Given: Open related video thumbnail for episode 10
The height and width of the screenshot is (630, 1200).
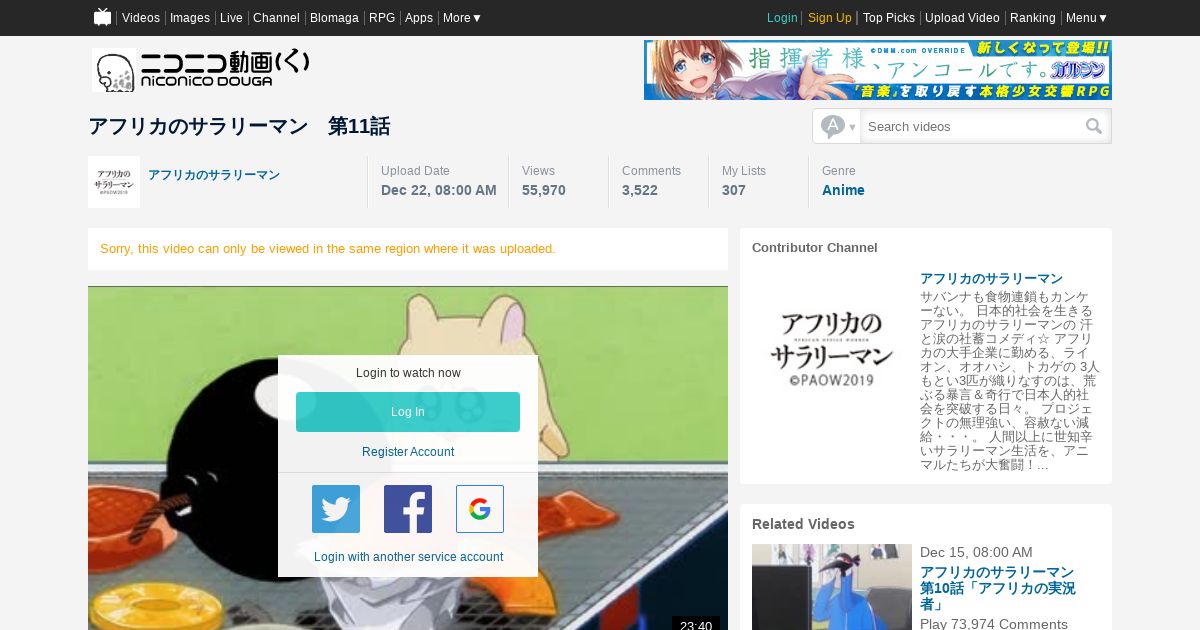Looking at the screenshot, I should [x=832, y=587].
